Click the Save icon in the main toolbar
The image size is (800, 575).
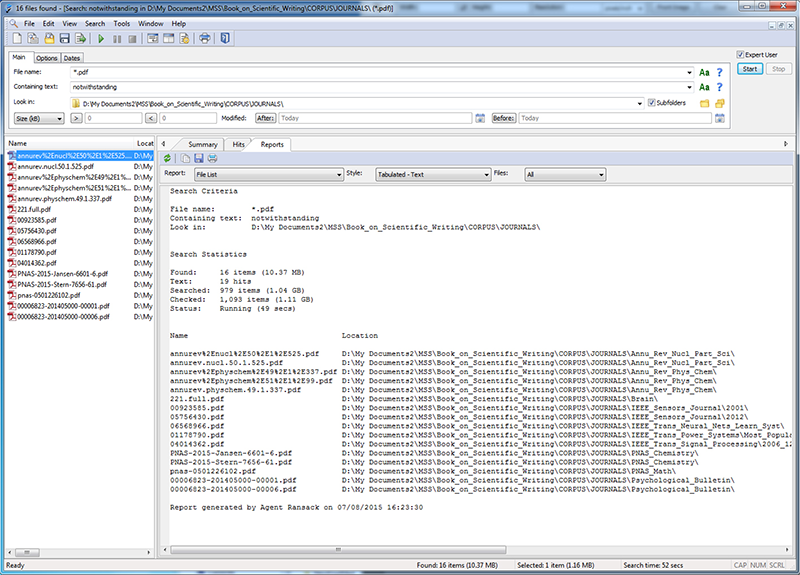pyautogui.click(x=64, y=39)
